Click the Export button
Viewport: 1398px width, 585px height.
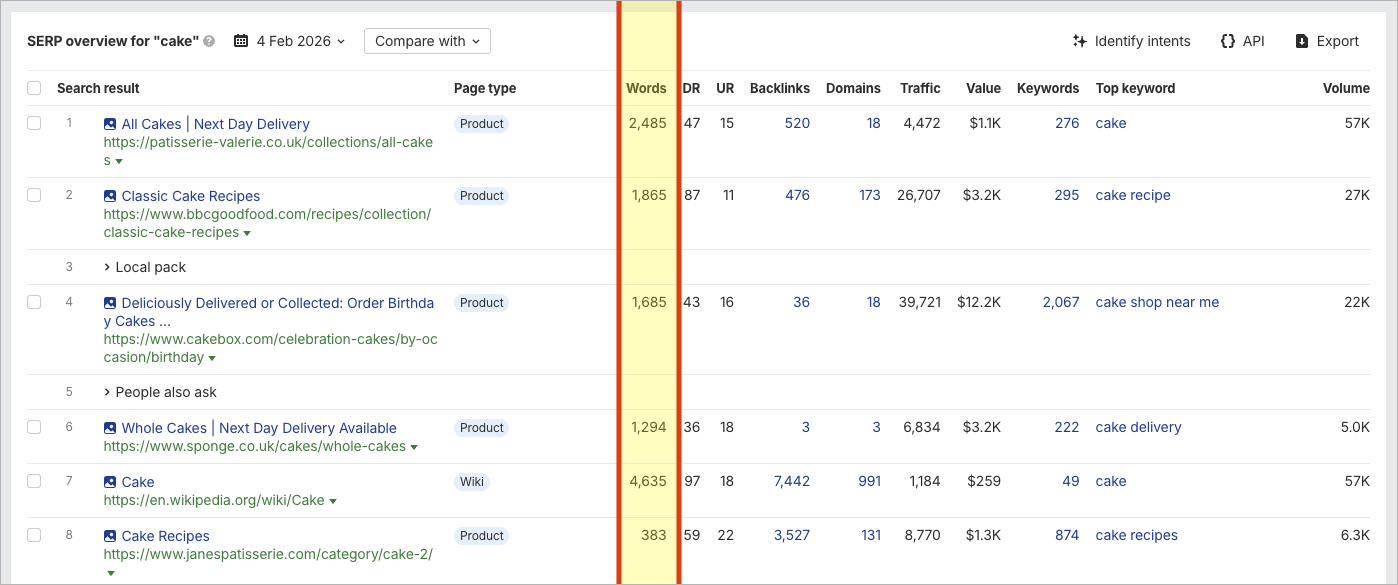coord(1326,41)
